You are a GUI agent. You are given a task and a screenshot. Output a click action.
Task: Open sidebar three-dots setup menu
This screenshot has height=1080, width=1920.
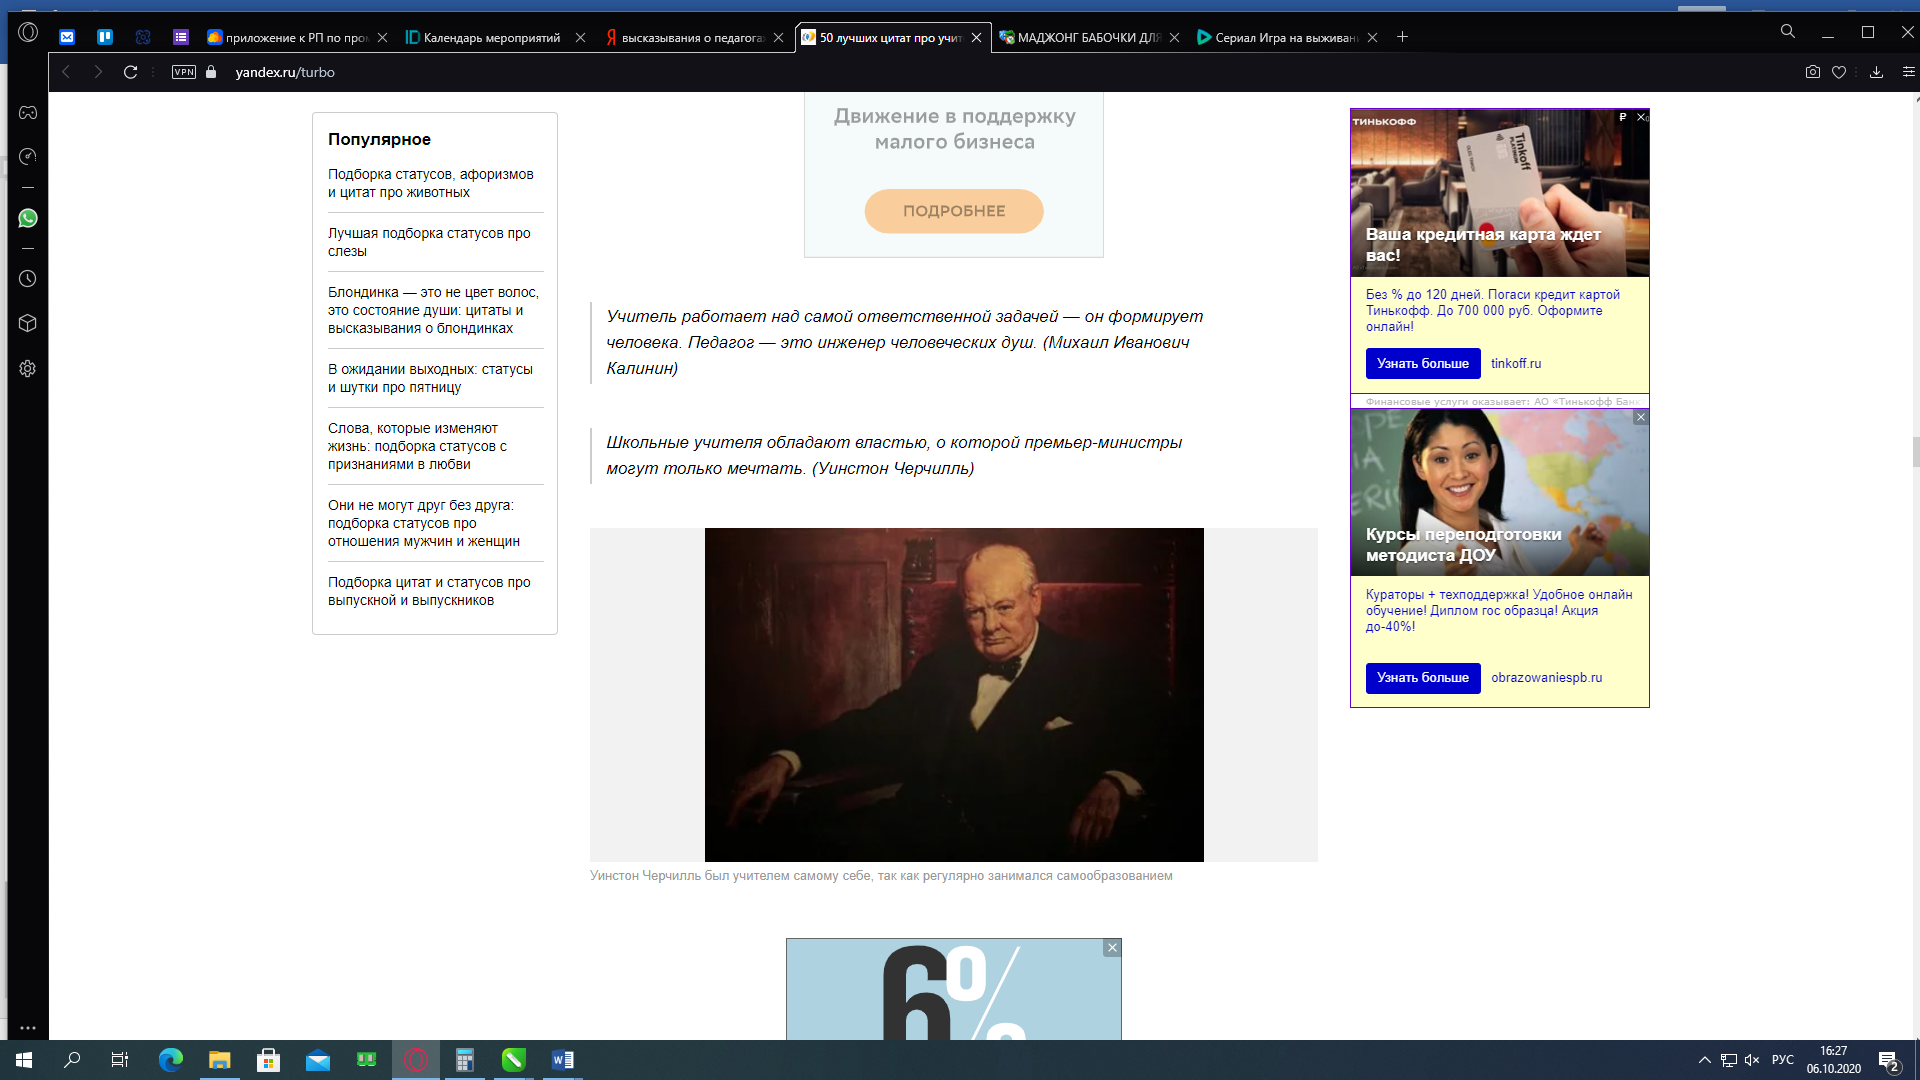pyautogui.click(x=28, y=1028)
